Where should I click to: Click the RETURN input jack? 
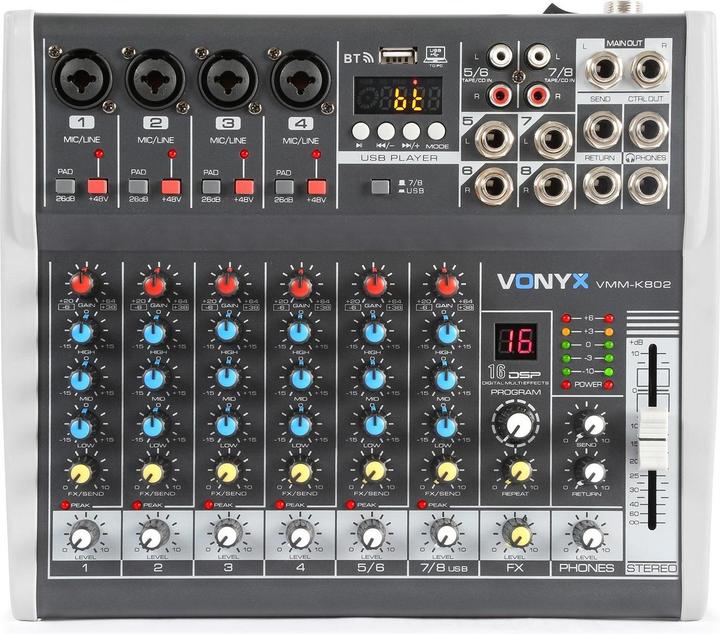coord(602,185)
